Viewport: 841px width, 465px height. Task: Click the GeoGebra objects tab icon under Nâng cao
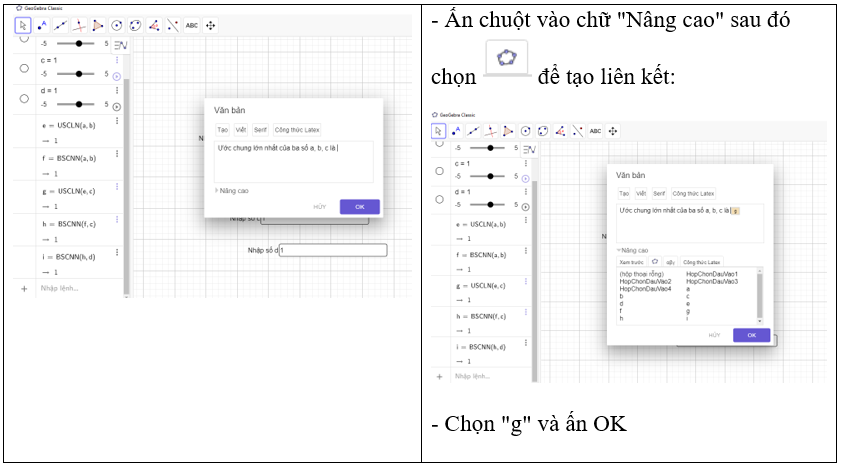[655, 261]
